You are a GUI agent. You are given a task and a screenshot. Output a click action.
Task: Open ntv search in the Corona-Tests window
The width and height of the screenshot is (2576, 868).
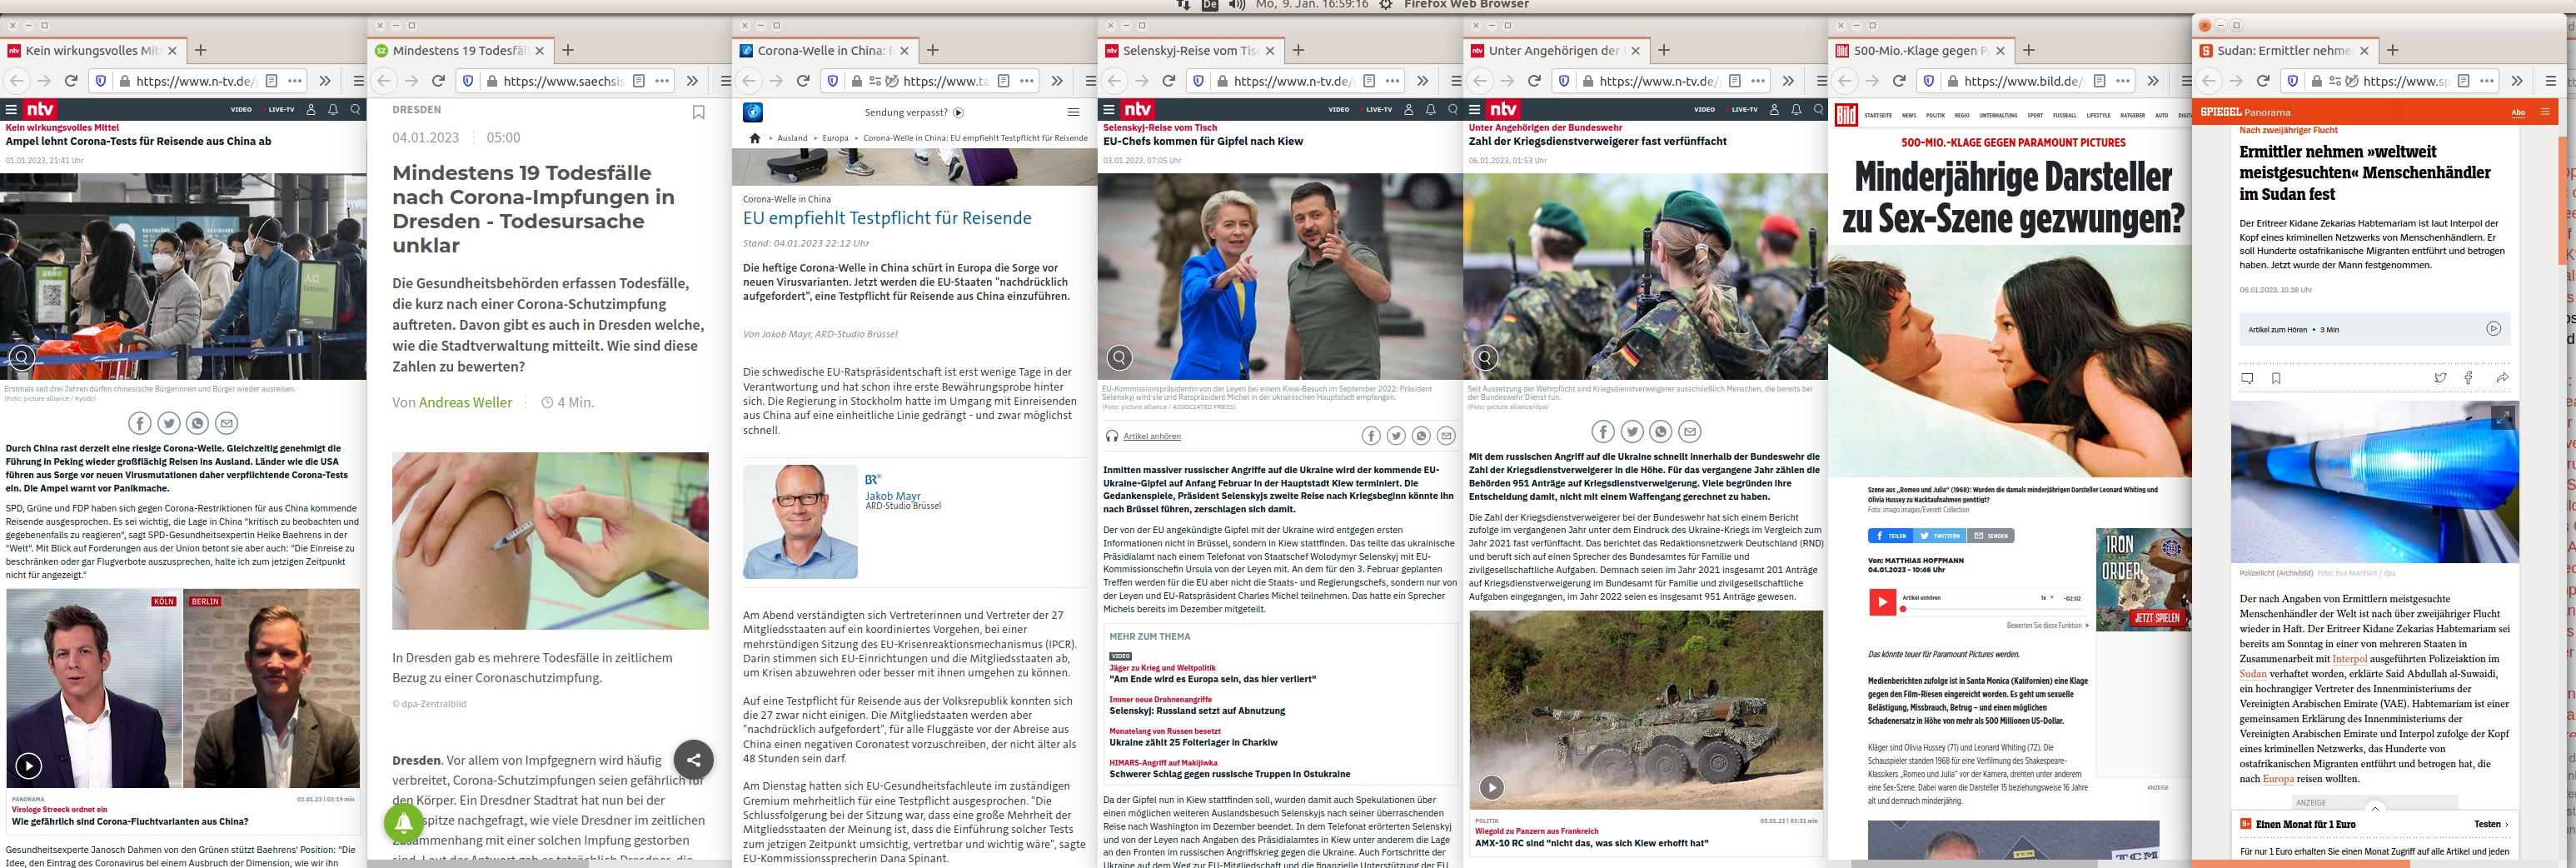click(x=355, y=109)
